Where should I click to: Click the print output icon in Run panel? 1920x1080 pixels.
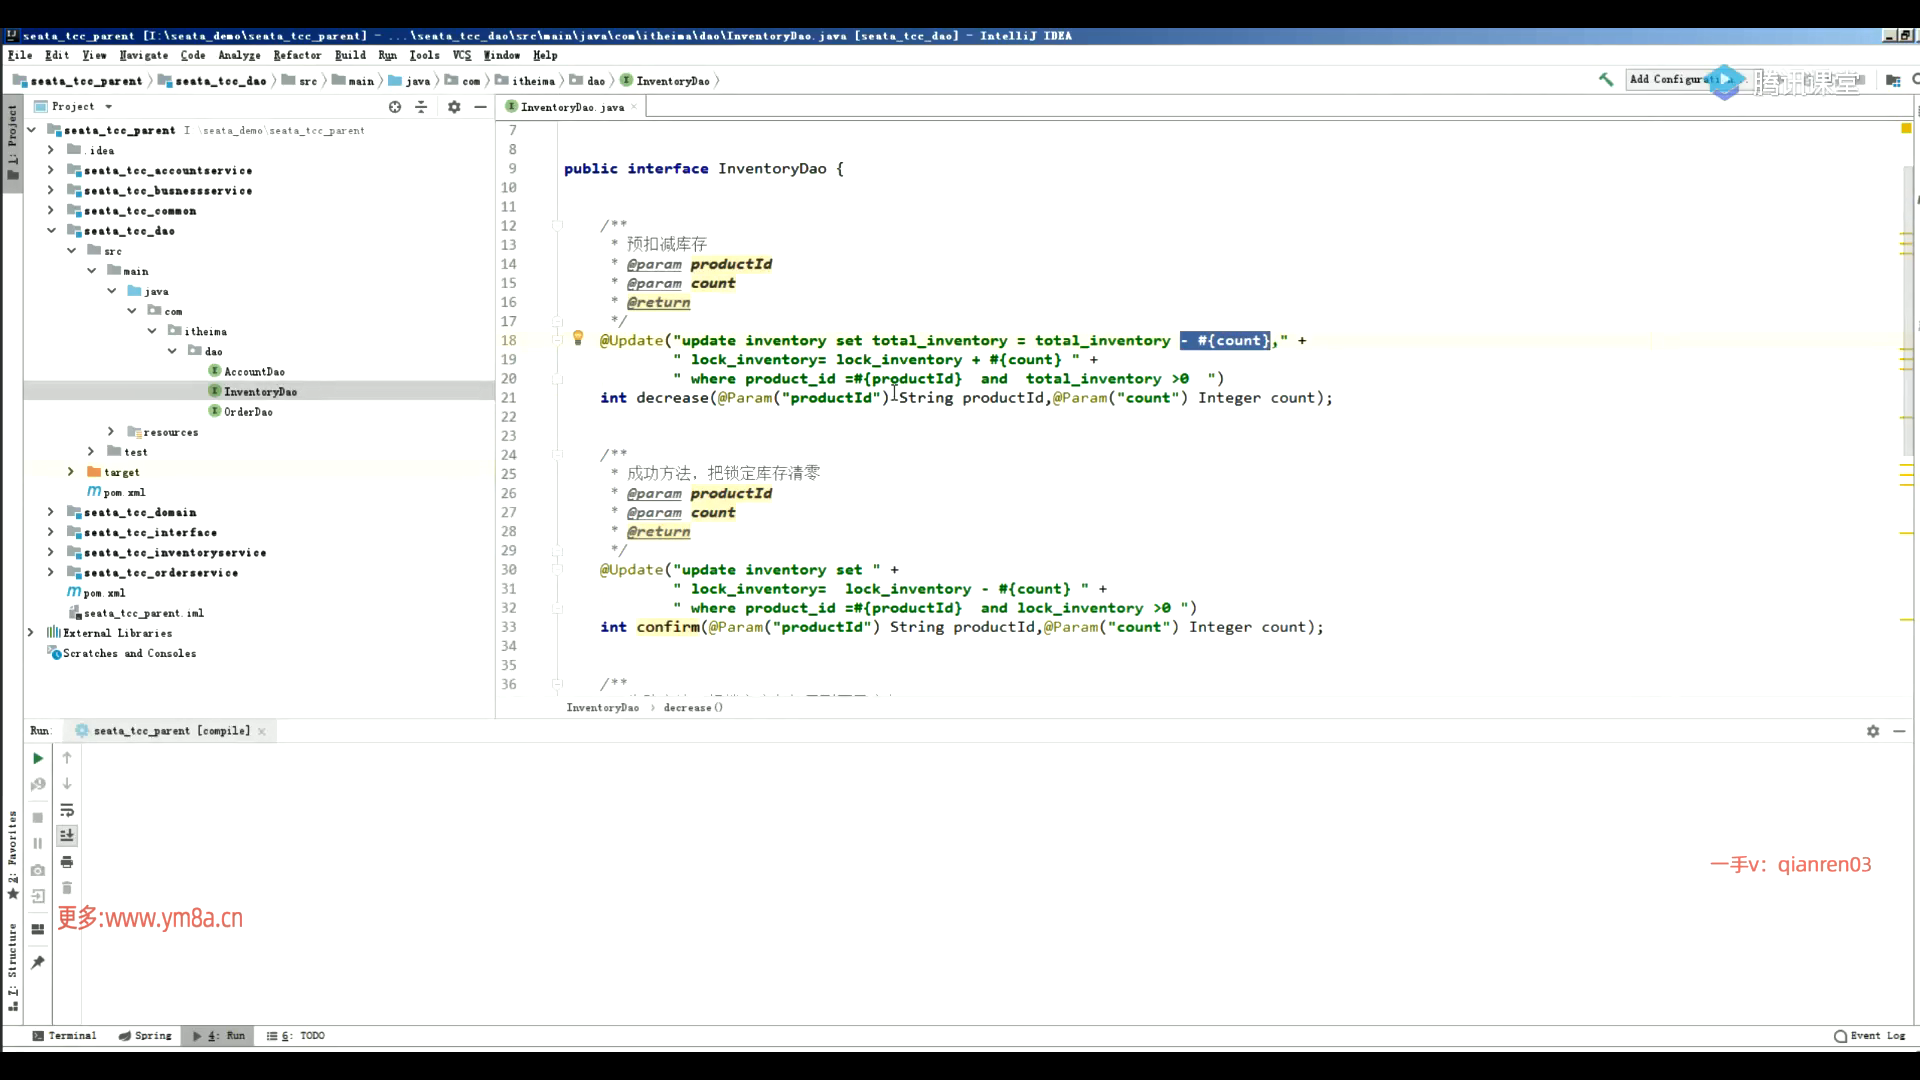pyautogui.click(x=67, y=862)
